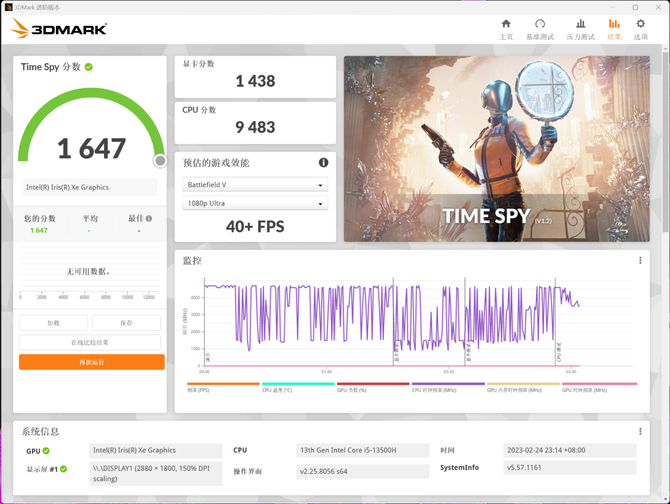
Task: Click the window's vertical scrollbar
Action: pos(666,141)
